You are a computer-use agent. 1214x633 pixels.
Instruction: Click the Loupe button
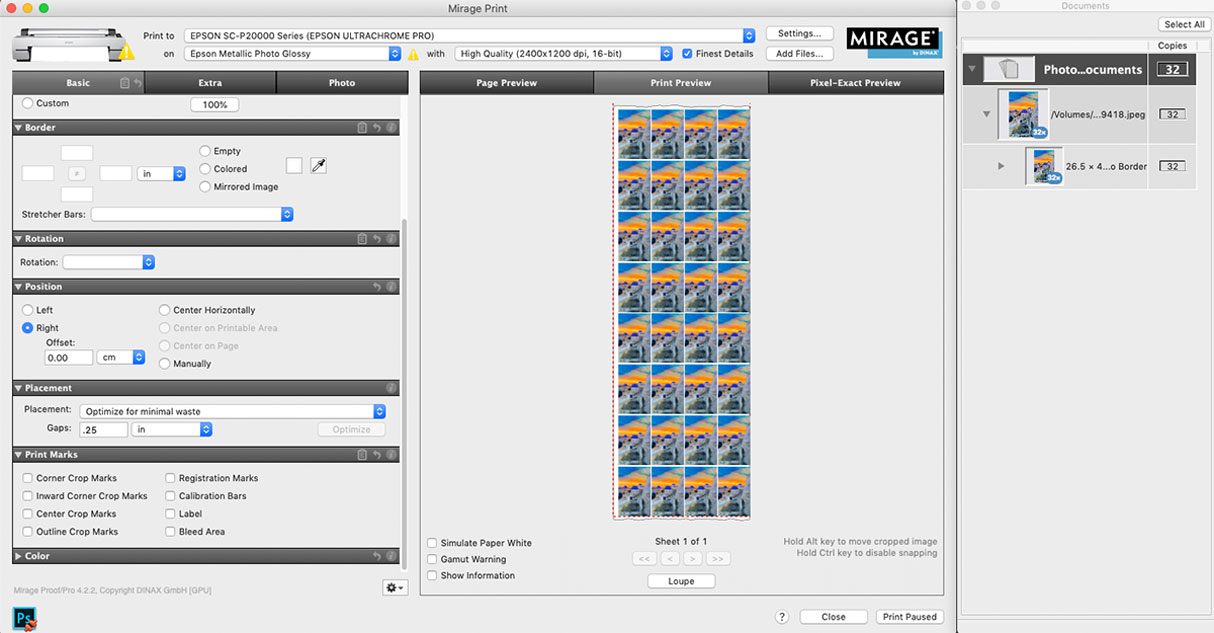(681, 581)
